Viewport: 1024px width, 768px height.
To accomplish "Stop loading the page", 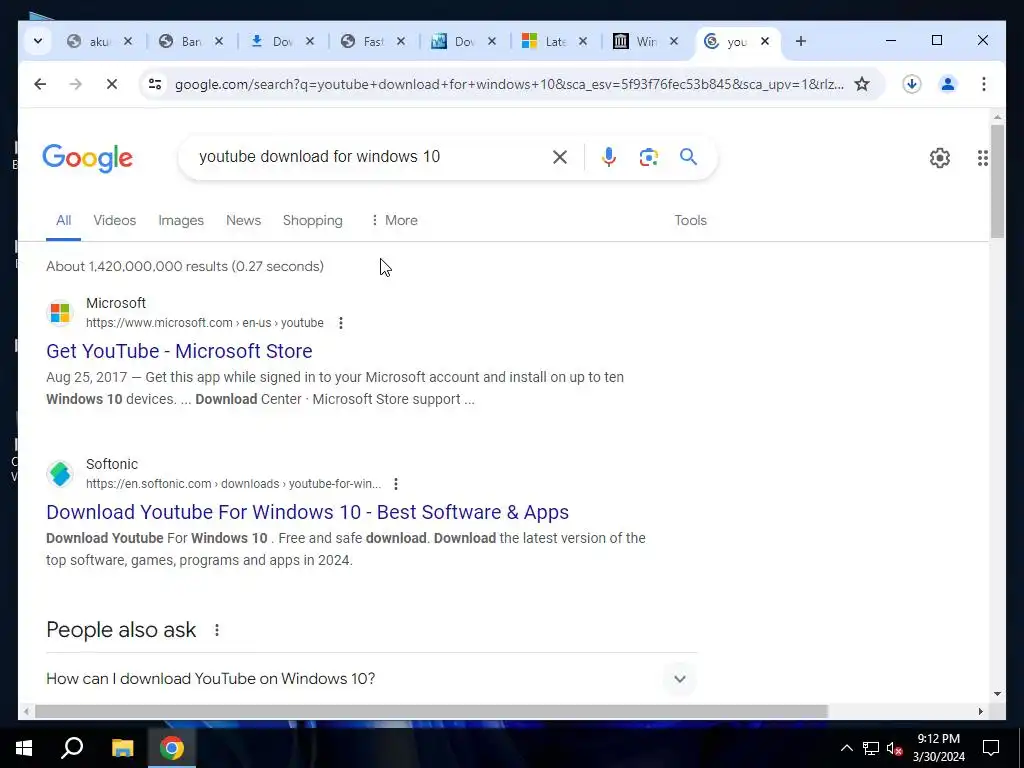I will point(112,84).
